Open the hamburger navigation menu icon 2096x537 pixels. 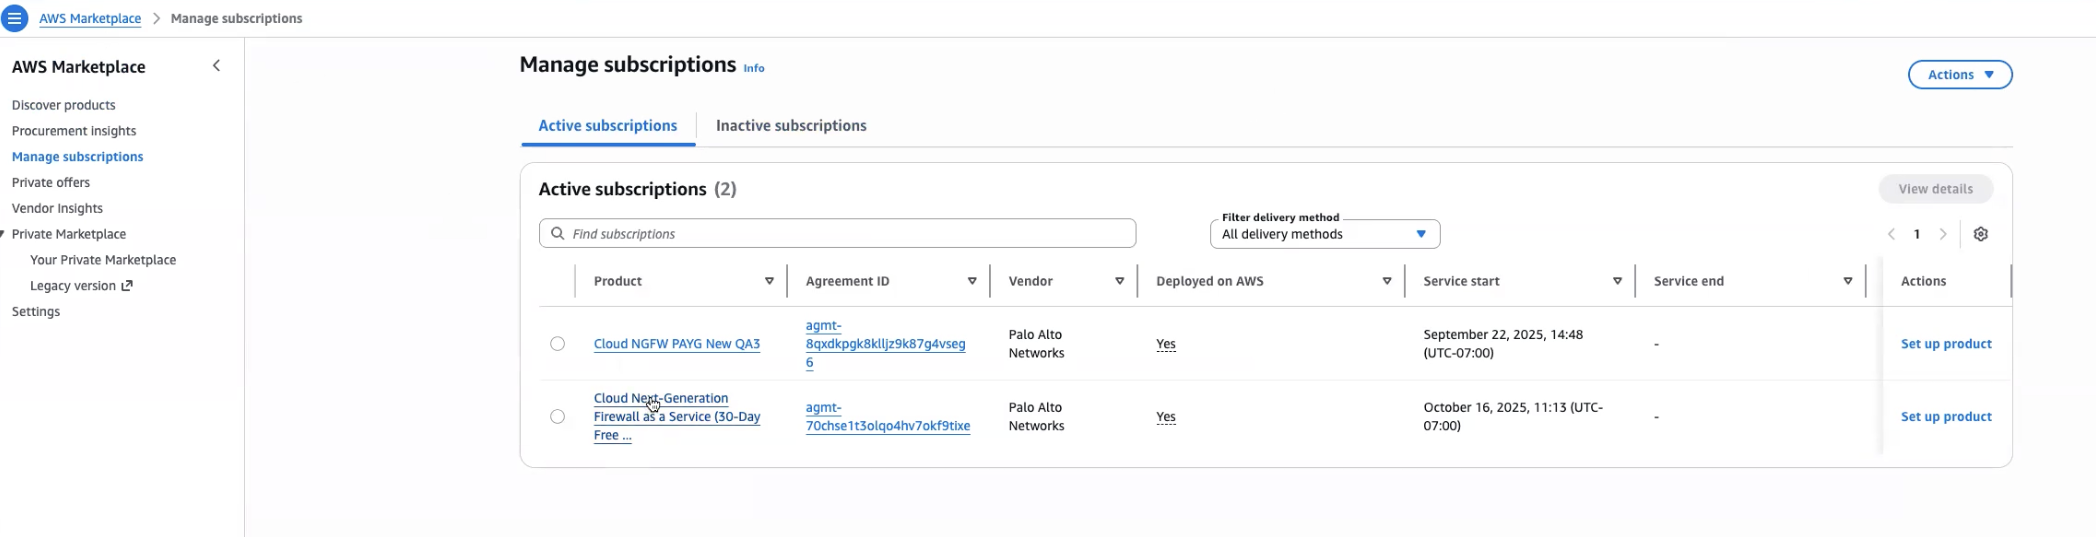(x=15, y=18)
